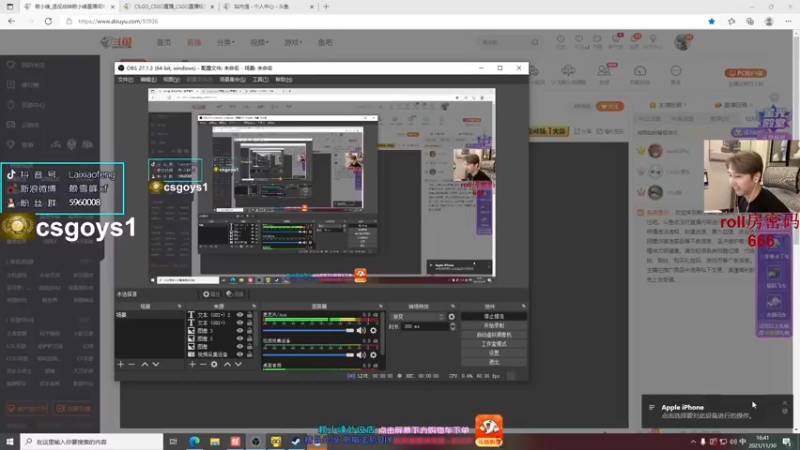The image size is (800, 450).
Task: Click the 工作室模式 button
Action: coord(494,344)
